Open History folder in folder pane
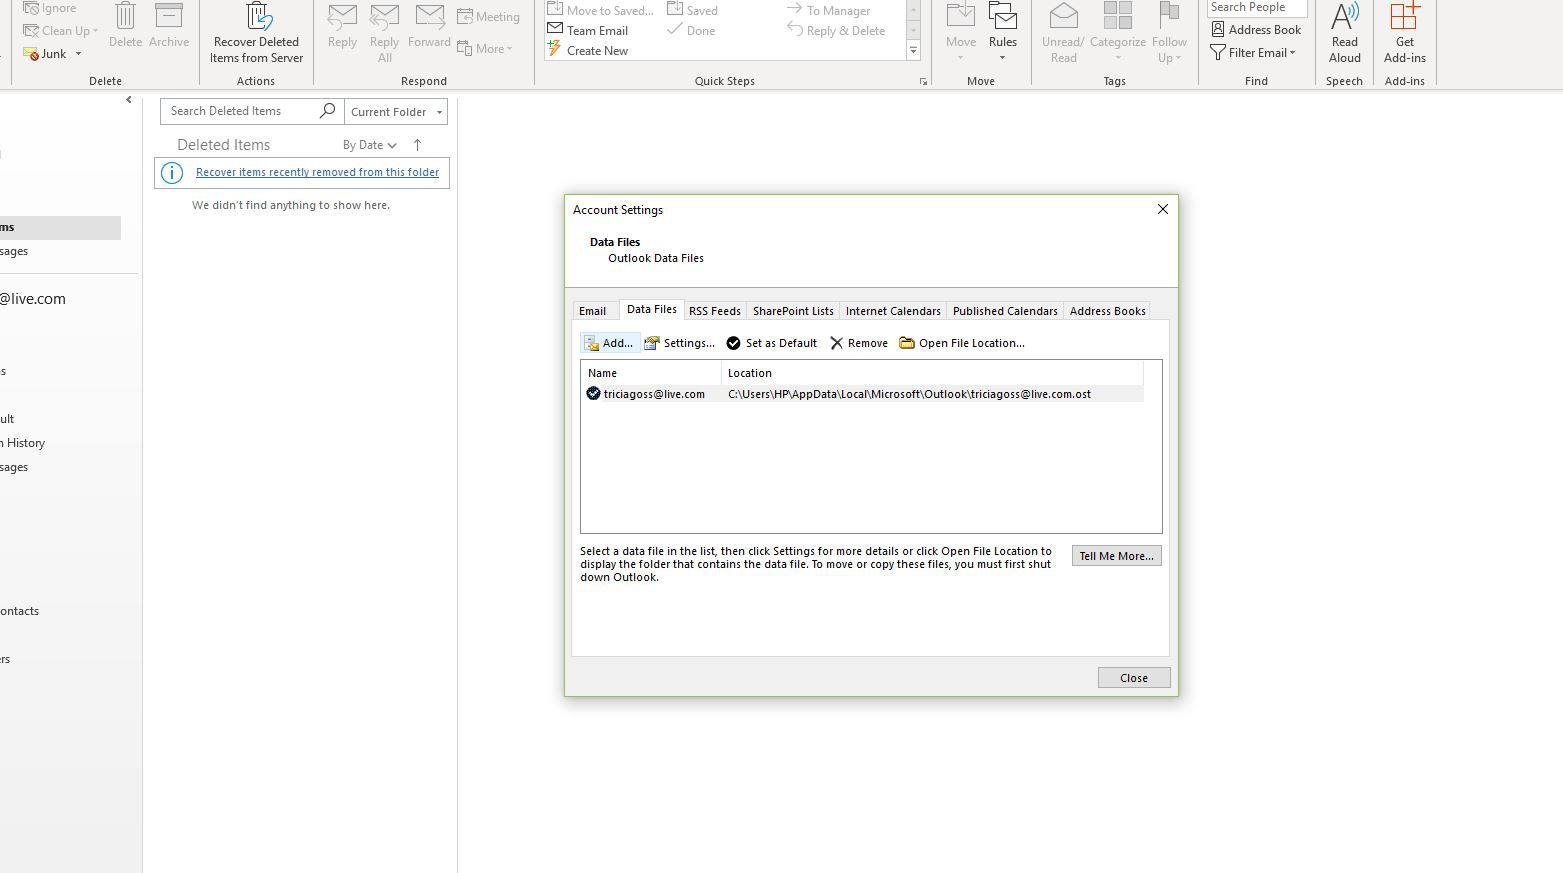 pos(23,443)
